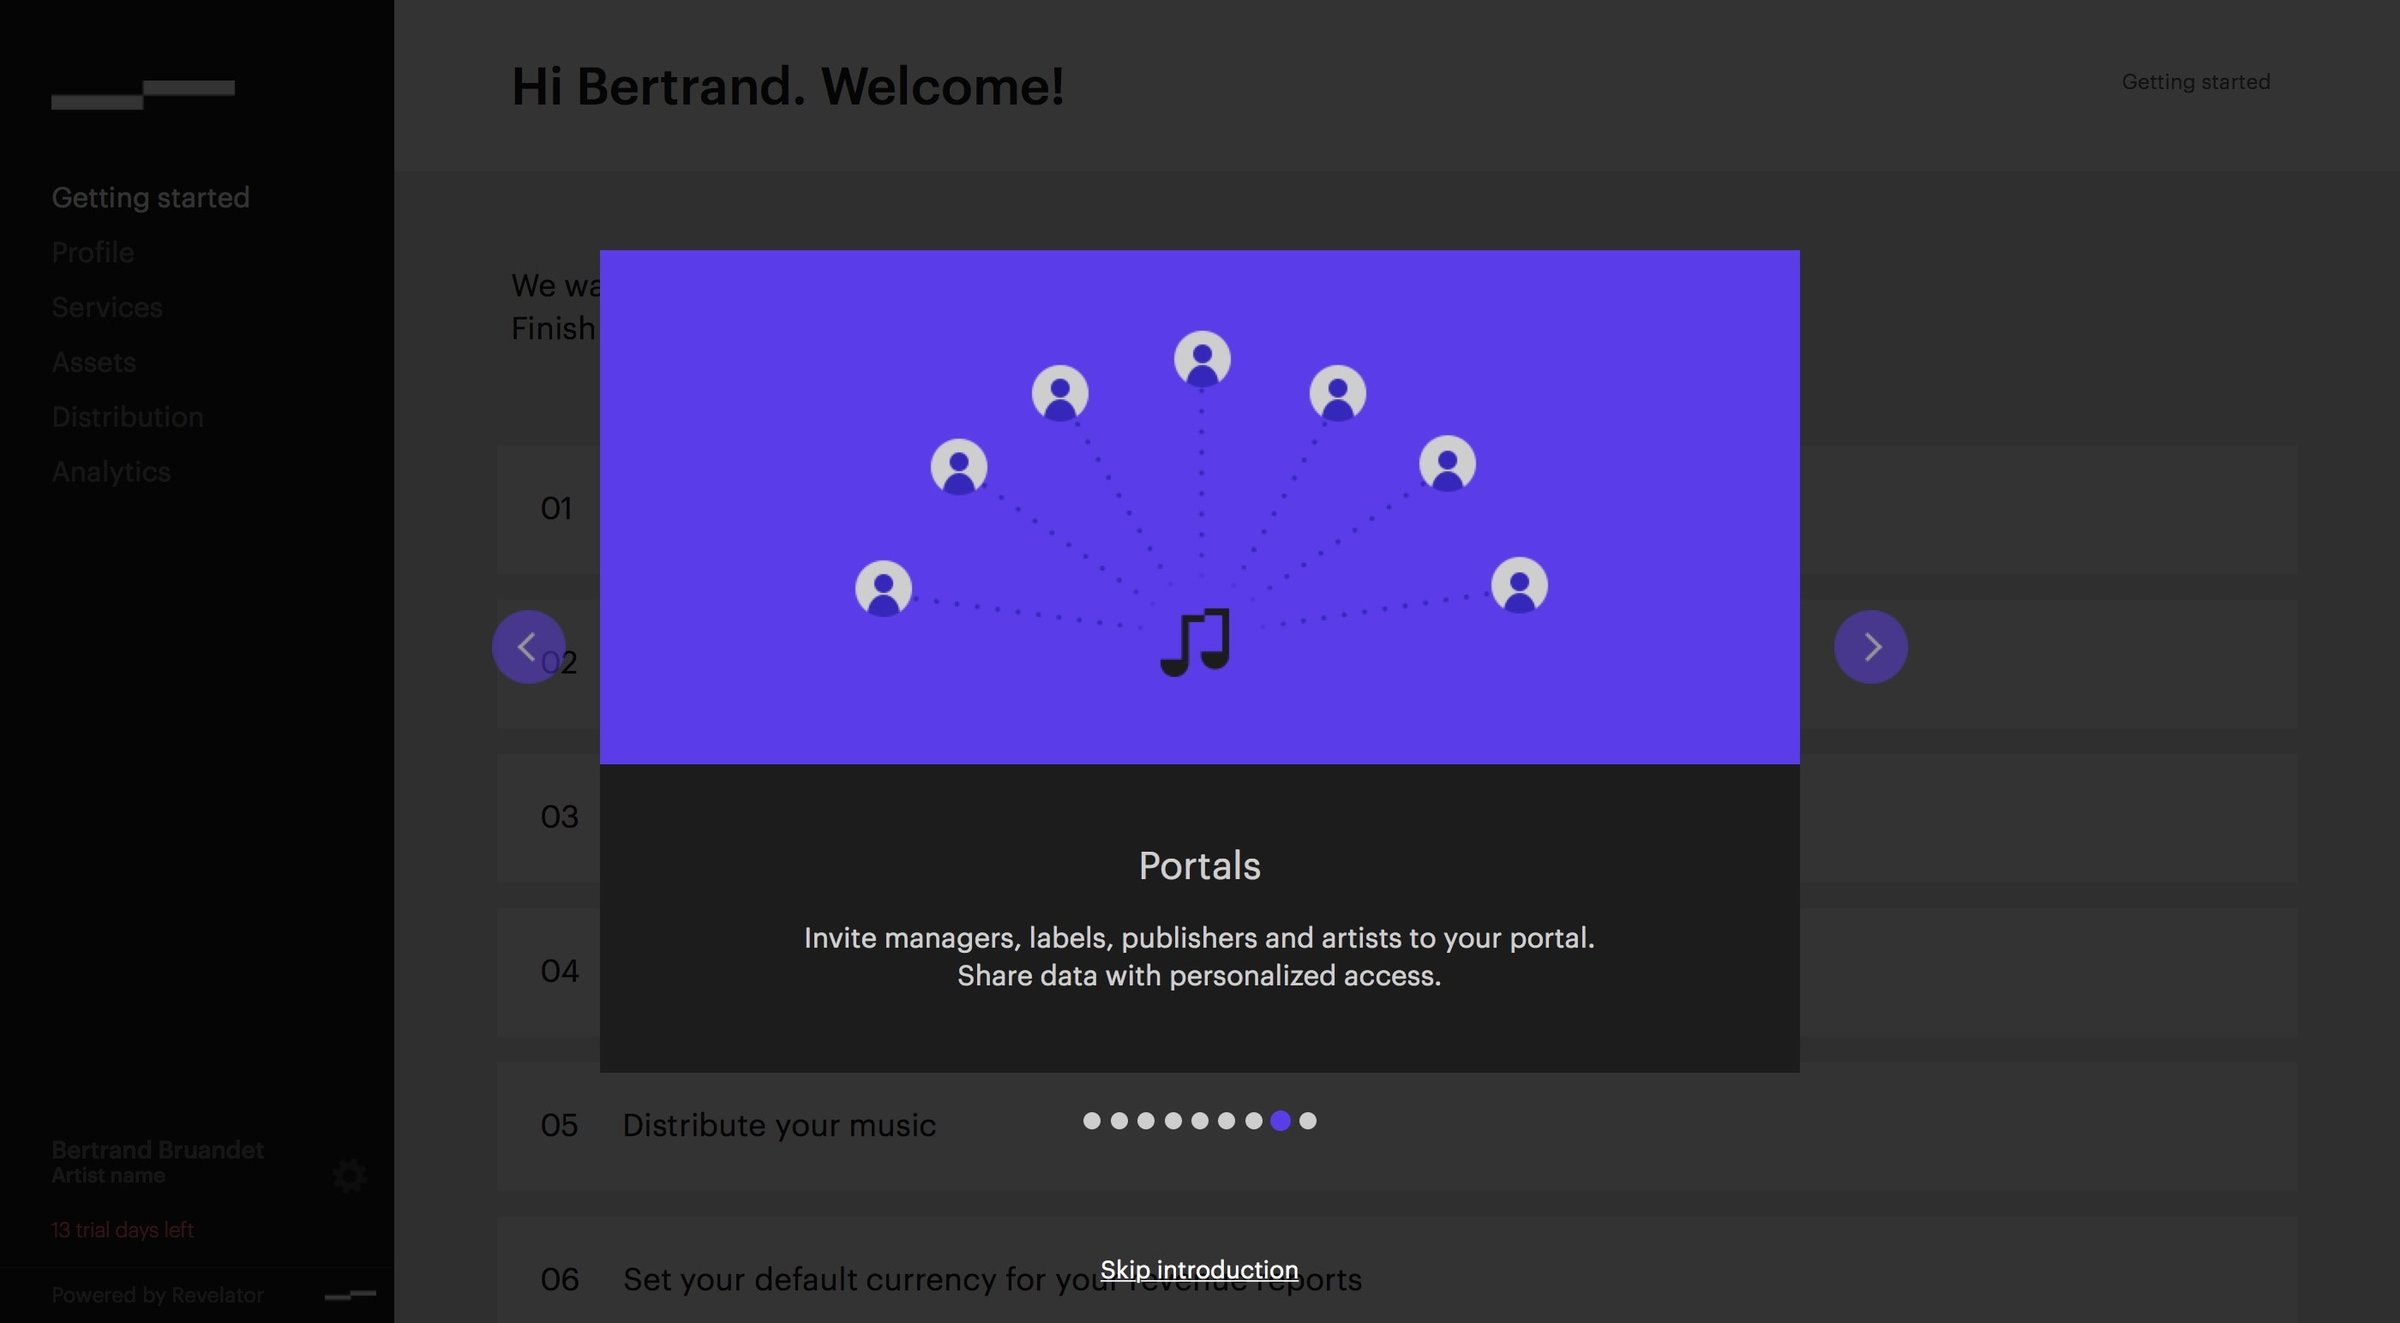
Task: Open the Distribution sidebar item
Action: [x=127, y=417]
